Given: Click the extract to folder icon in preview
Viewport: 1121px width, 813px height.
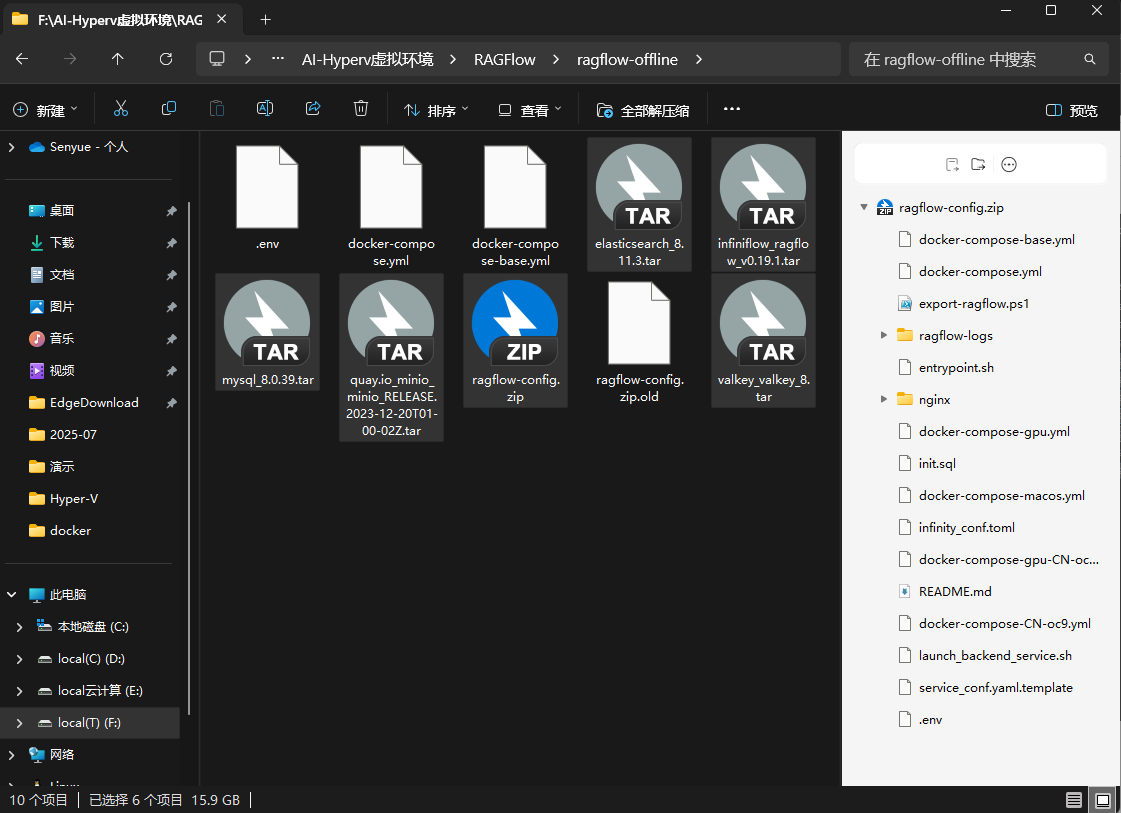Looking at the screenshot, I should 978,164.
